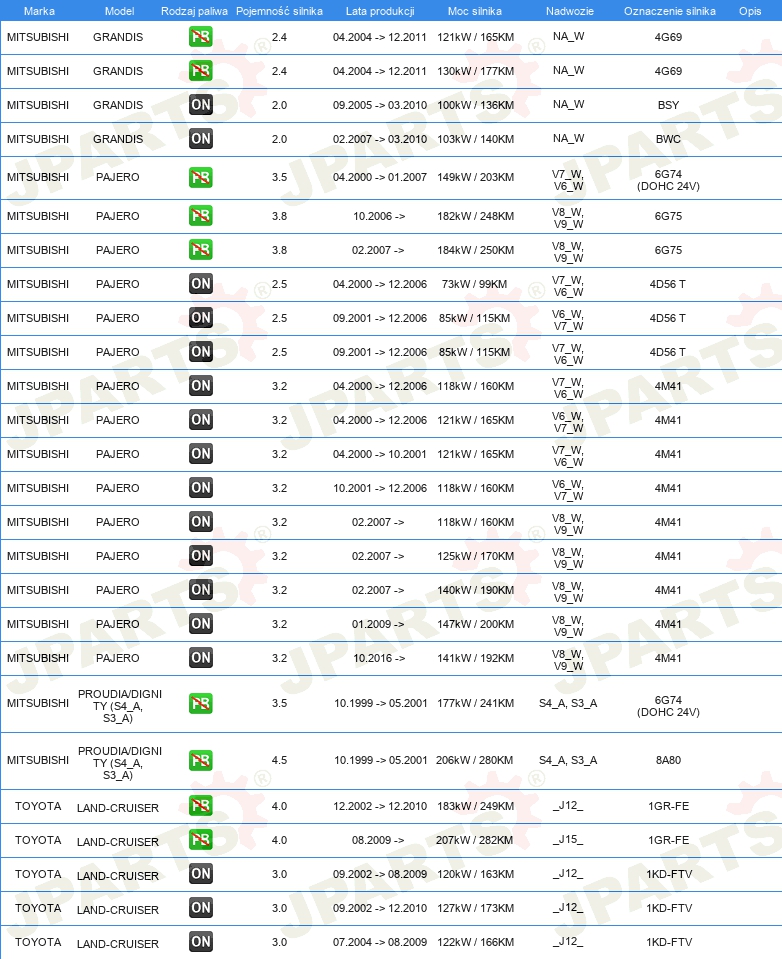Select the 8A80 engine code cell

(668, 760)
